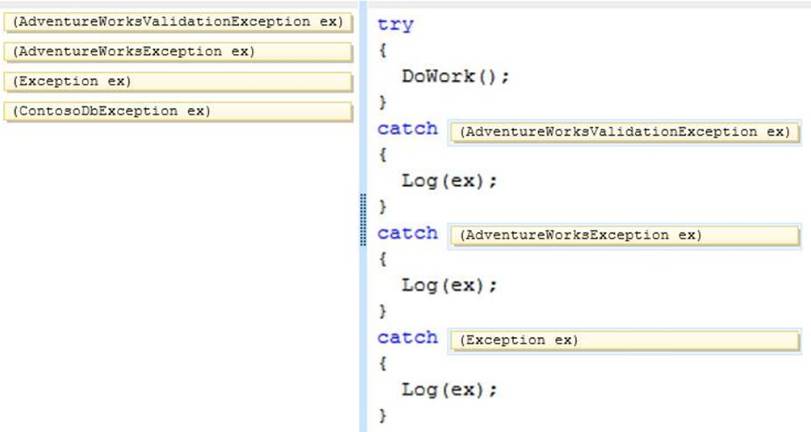Click the closing brace after DoWork()
Screen dimensions: 811x432
coord(382,102)
